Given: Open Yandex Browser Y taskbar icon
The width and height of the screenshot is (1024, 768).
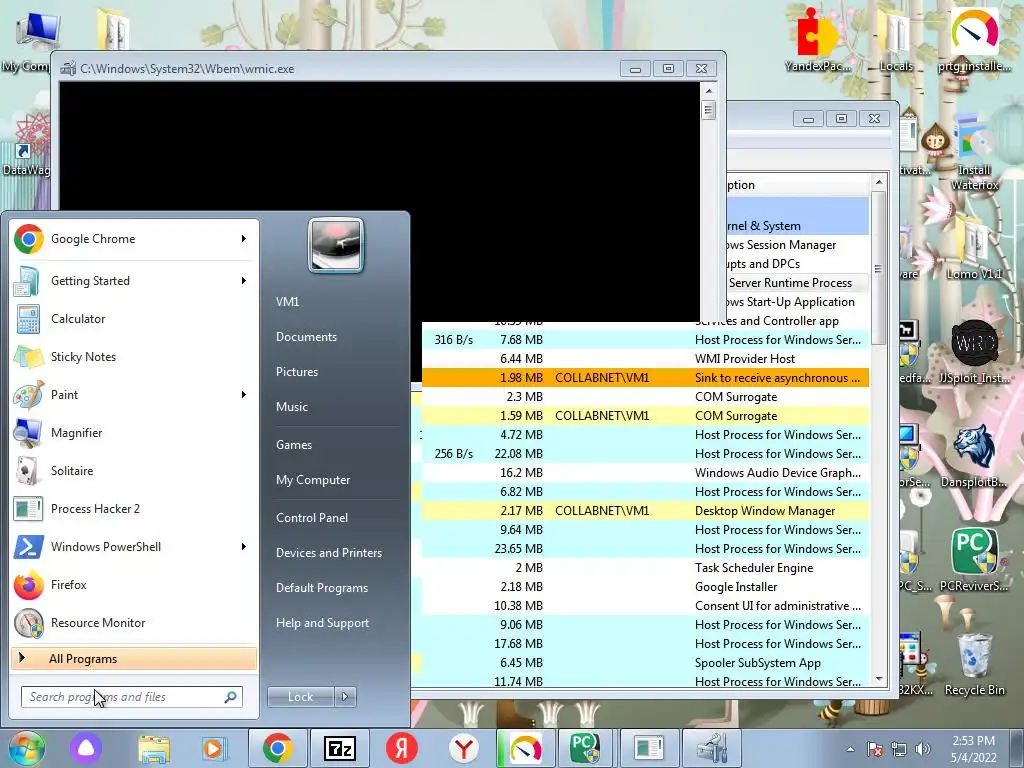Looking at the screenshot, I should [464, 748].
